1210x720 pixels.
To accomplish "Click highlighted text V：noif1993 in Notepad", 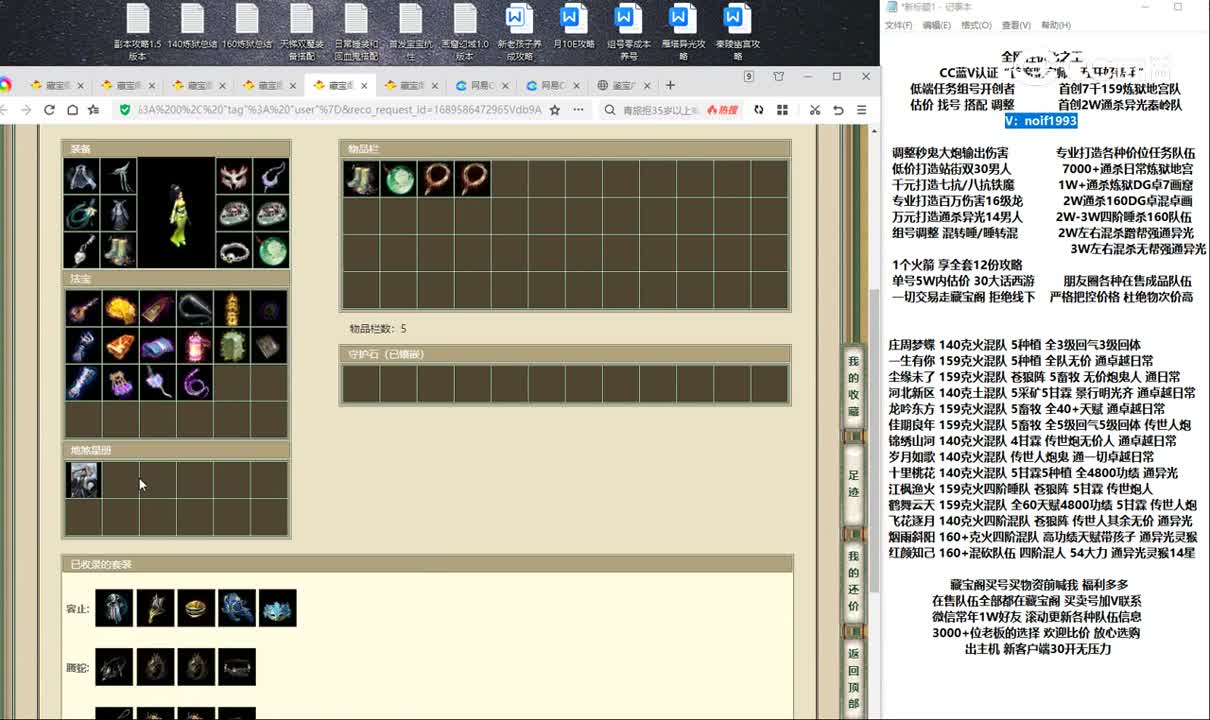I will (x=1040, y=121).
